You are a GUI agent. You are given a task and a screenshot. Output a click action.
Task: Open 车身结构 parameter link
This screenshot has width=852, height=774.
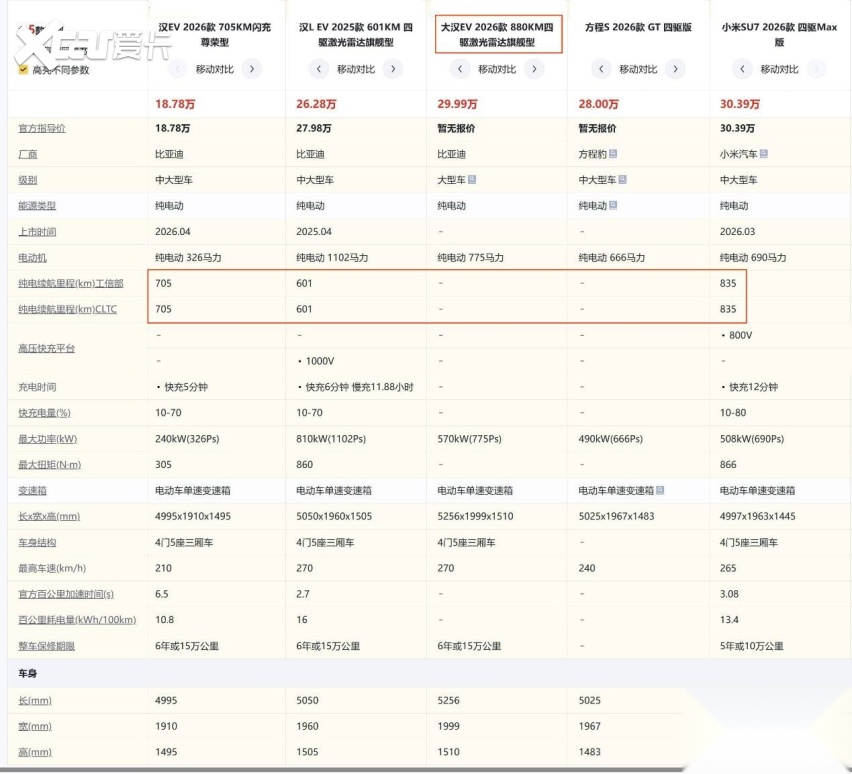(x=37, y=542)
